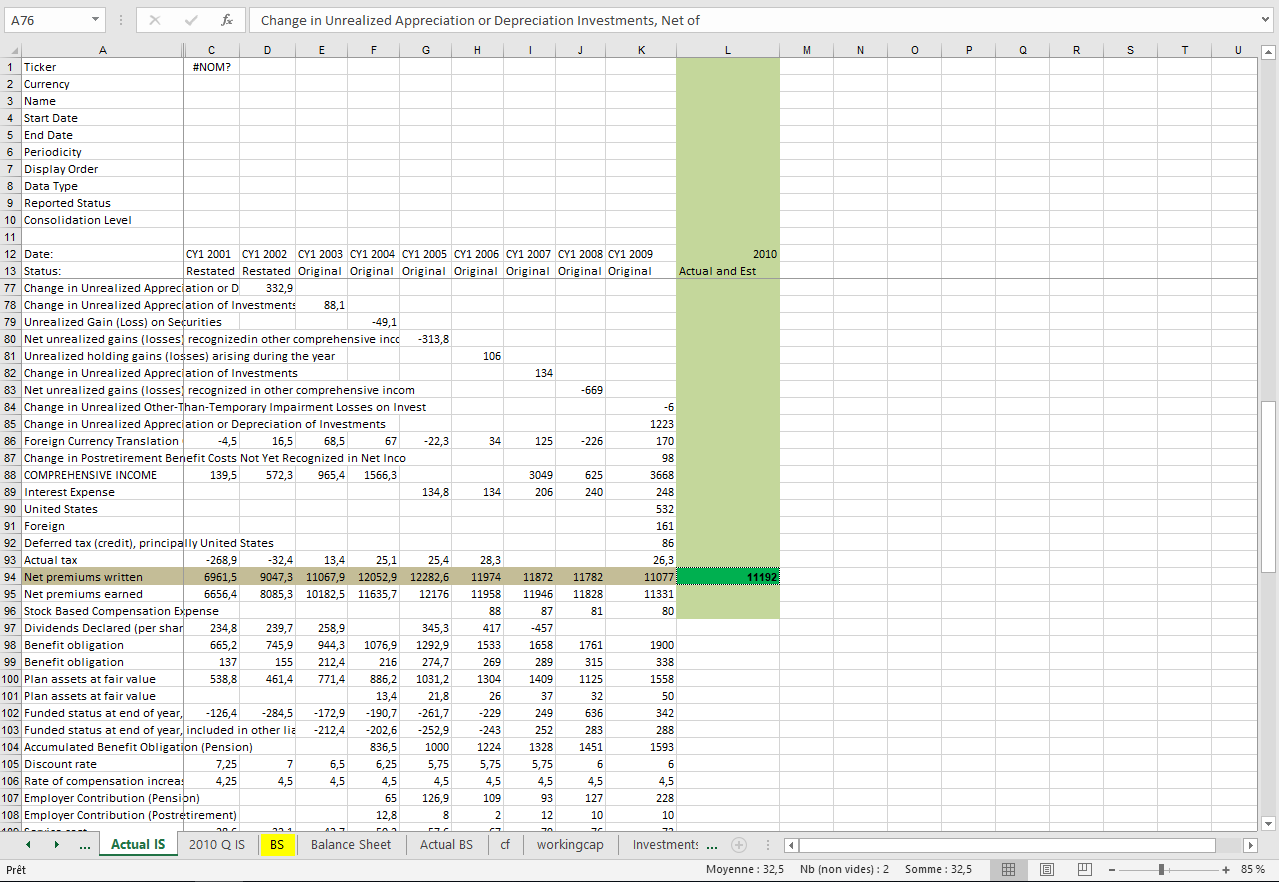Select row 12 header
1279x882 pixels.
pos(10,254)
